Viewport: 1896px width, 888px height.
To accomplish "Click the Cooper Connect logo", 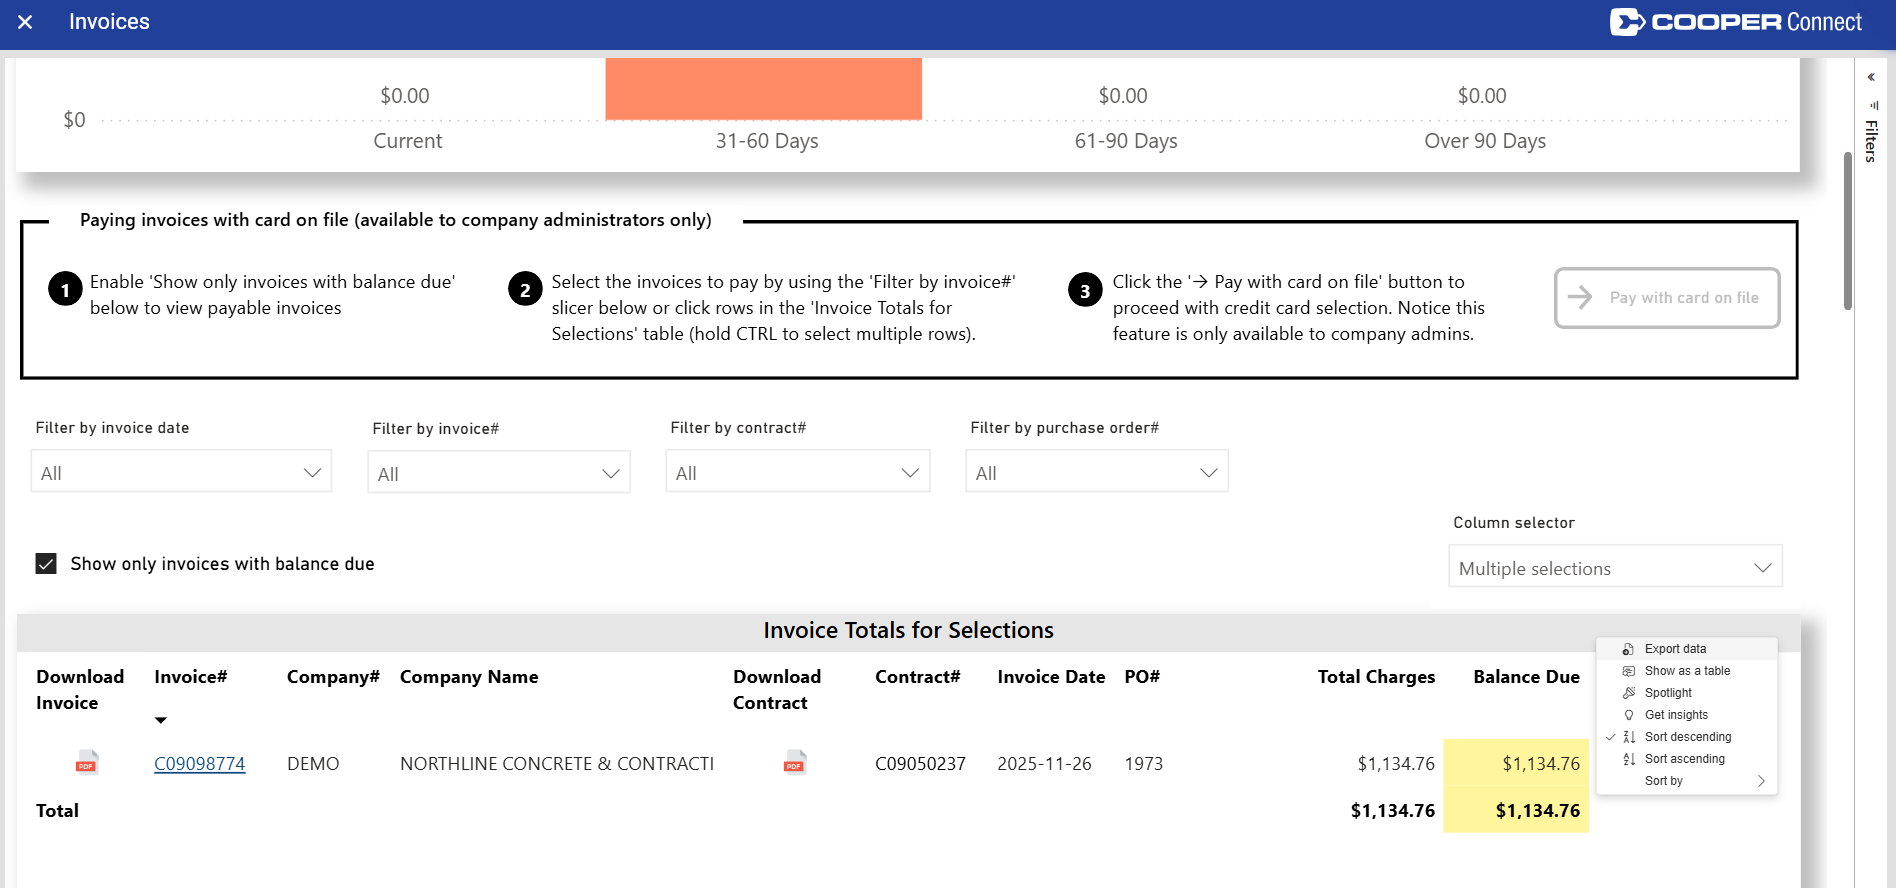I will pos(1735,22).
